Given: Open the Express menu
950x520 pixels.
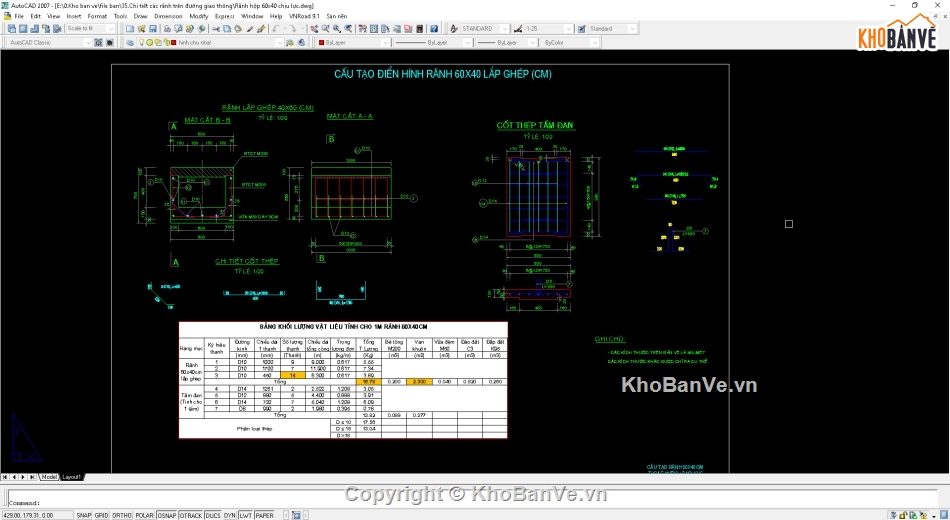Looking at the screenshot, I should [x=224, y=16].
